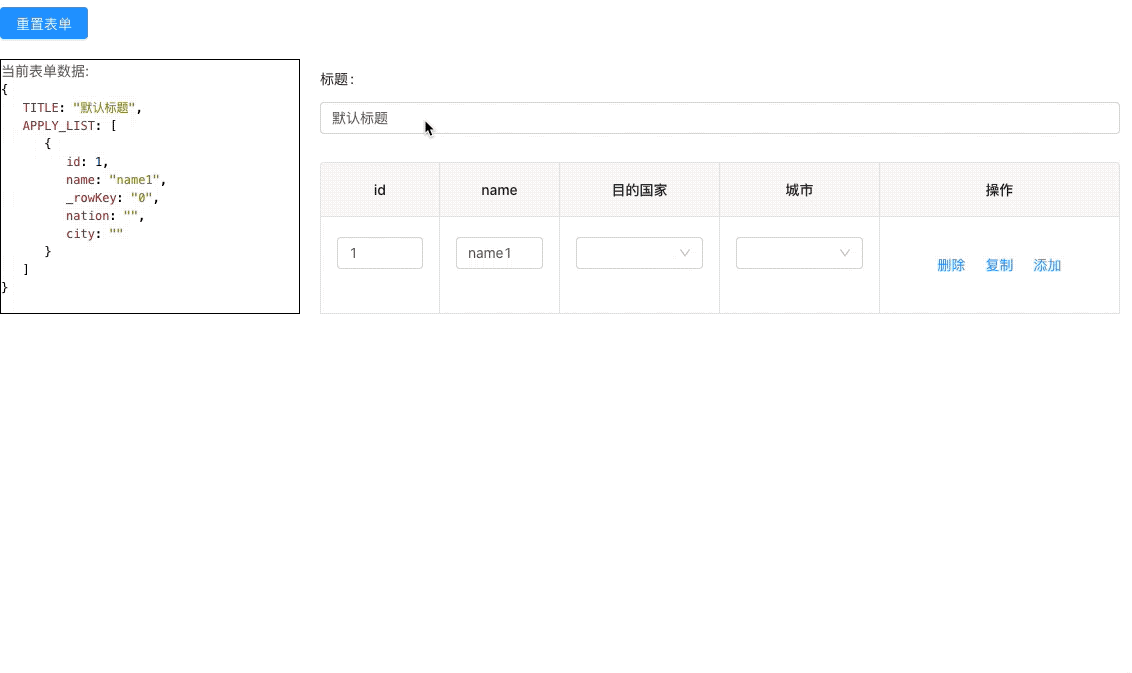The height and width of the screenshot is (673, 1132).
Task: Edit the id input field showing 1
Action: [x=380, y=253]
